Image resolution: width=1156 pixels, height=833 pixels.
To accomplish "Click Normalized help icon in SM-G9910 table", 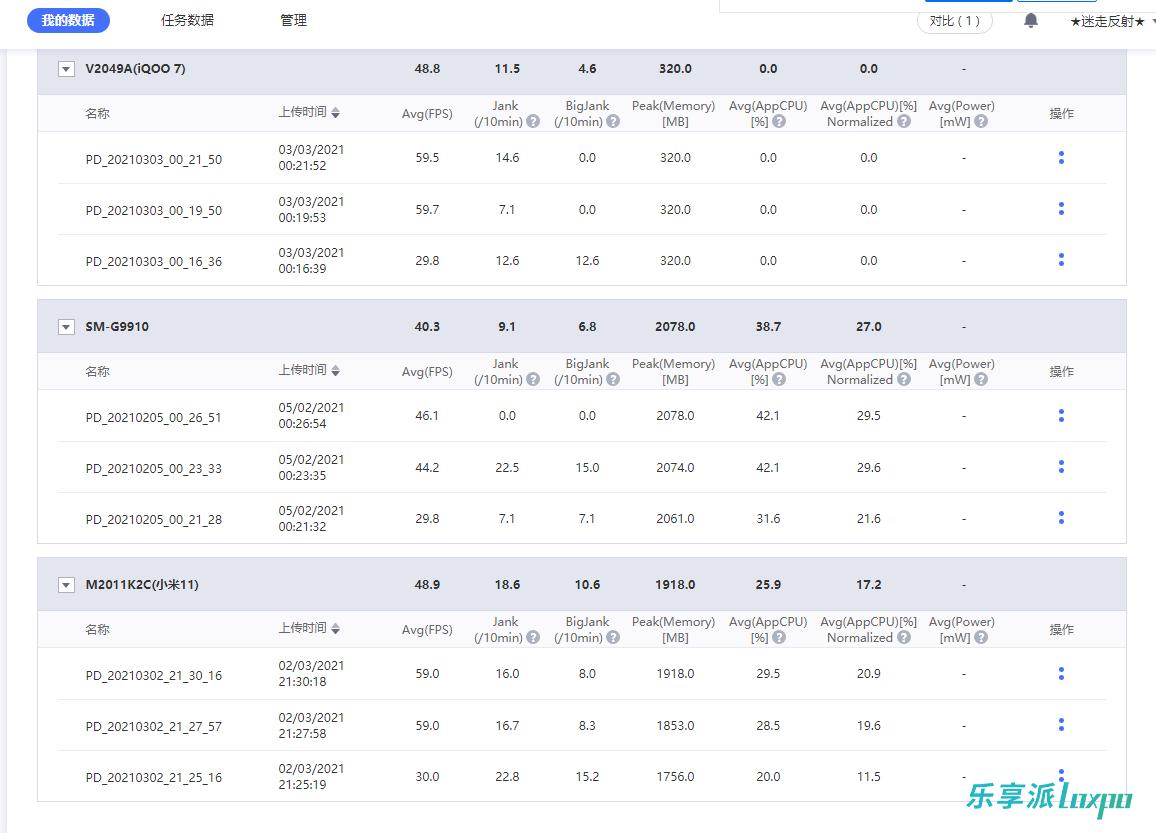I will click(x=904, y=380).
